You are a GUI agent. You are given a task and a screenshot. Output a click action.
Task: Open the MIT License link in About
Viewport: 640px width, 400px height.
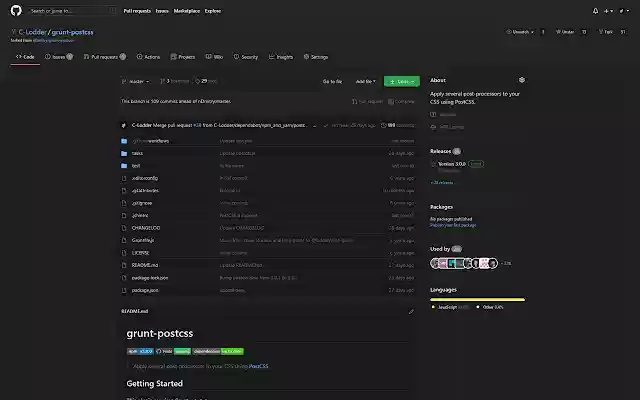[x=447, y=127]
